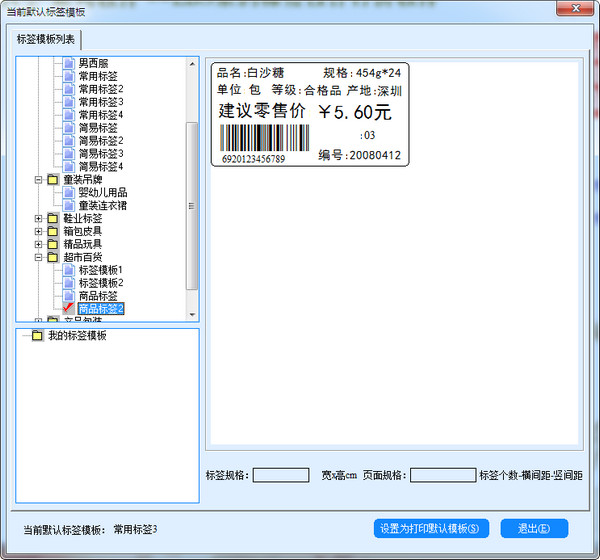Image resolution: width=600 pixels, height=560 pixels.
Task: Select the 简易标签3 template name
Action: (x=101, y=153)
